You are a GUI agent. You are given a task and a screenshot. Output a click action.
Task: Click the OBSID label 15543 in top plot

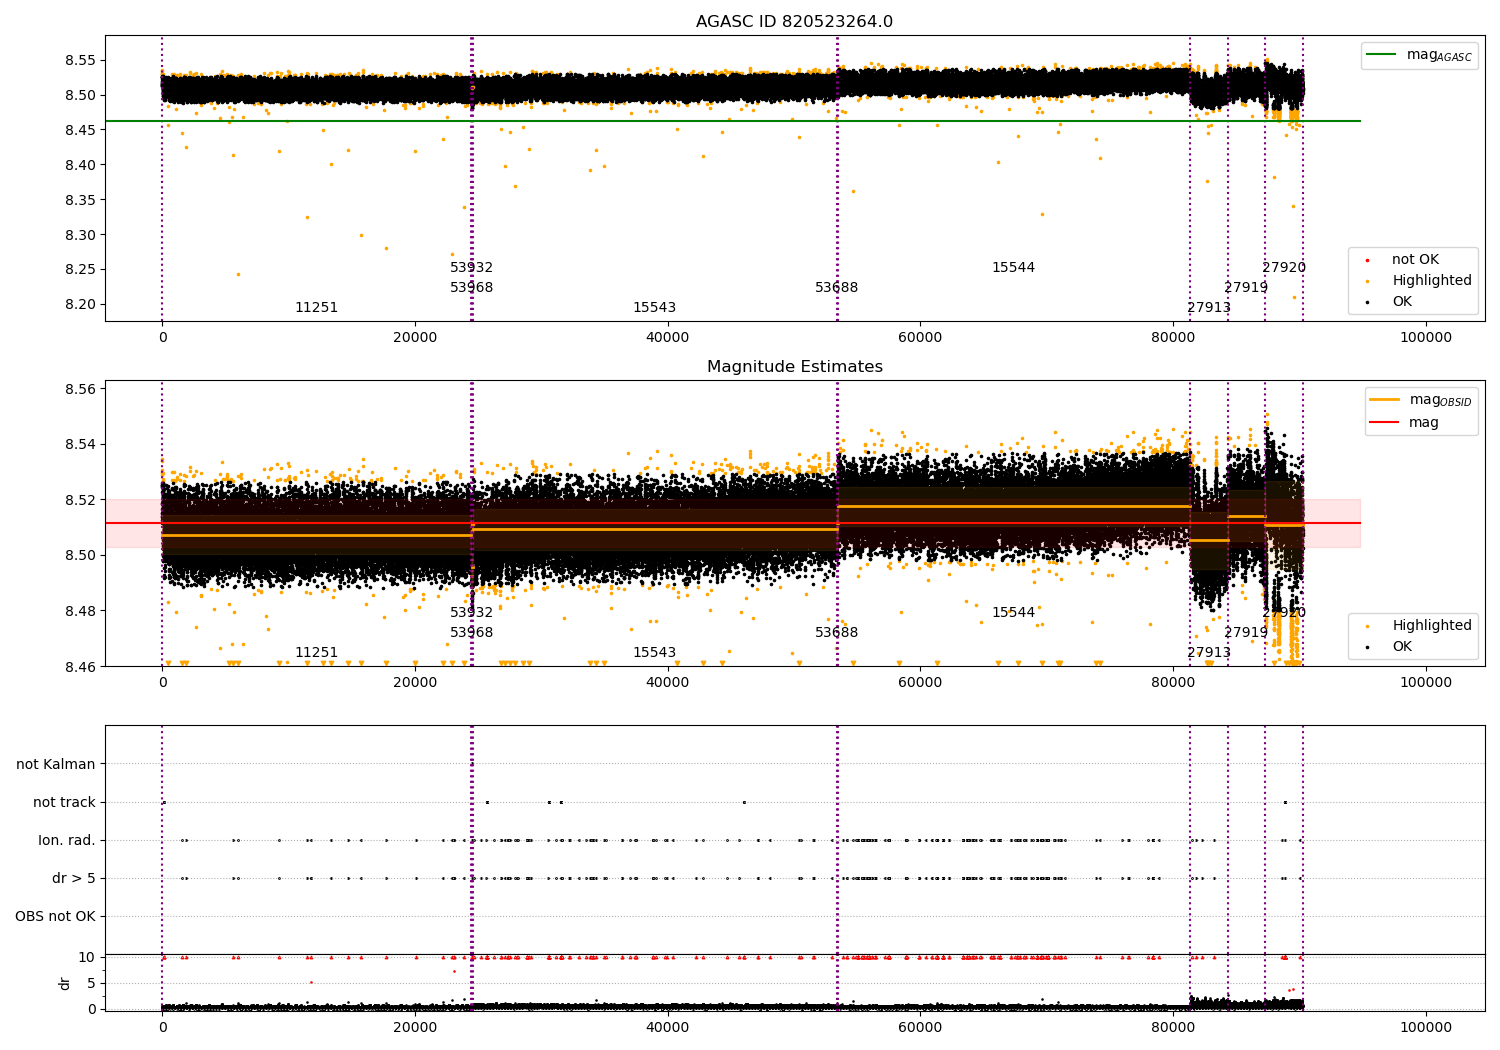[x=654, y=308]
